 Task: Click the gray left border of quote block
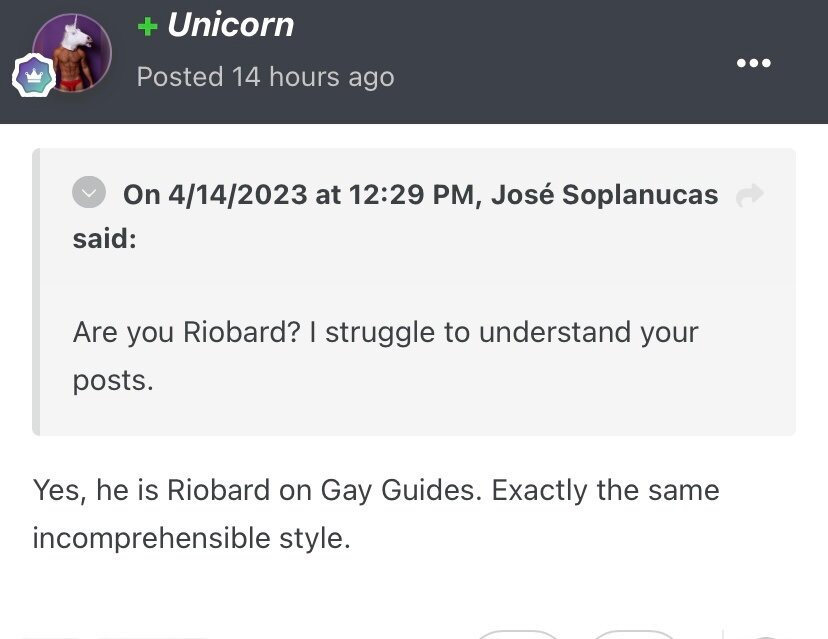(36, 292)
